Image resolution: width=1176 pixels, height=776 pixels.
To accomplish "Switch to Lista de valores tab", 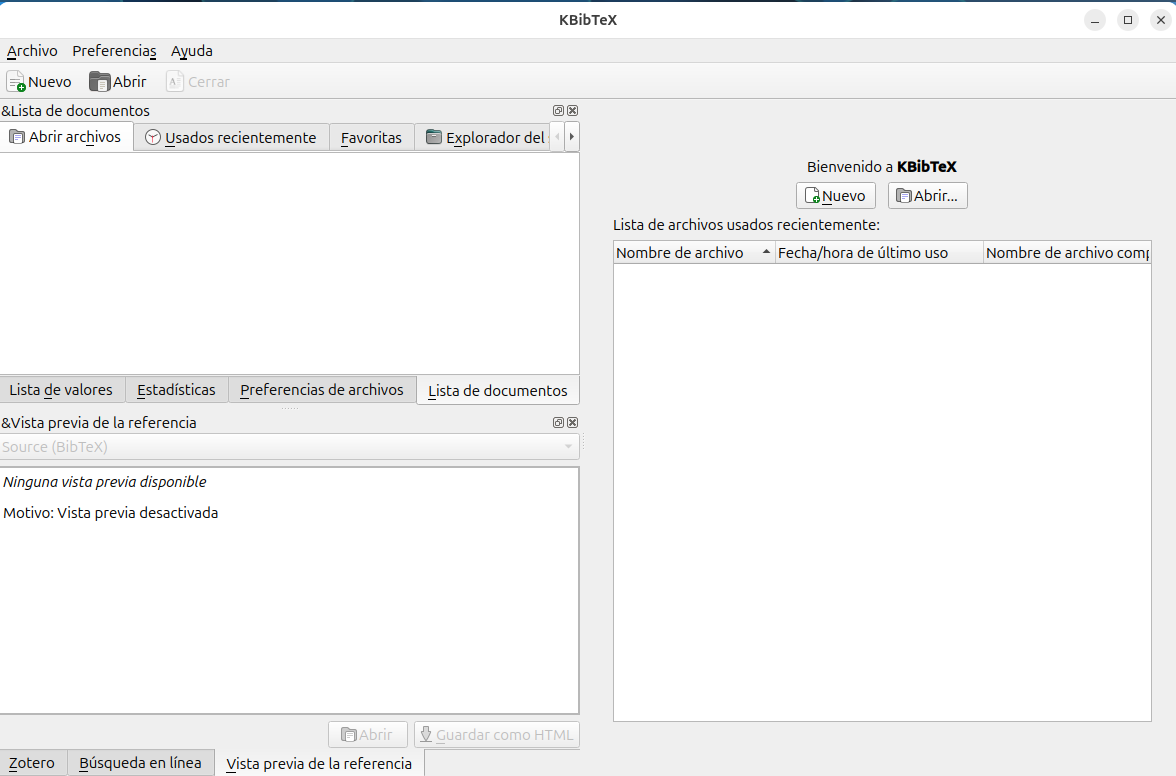I will point(61,390).
